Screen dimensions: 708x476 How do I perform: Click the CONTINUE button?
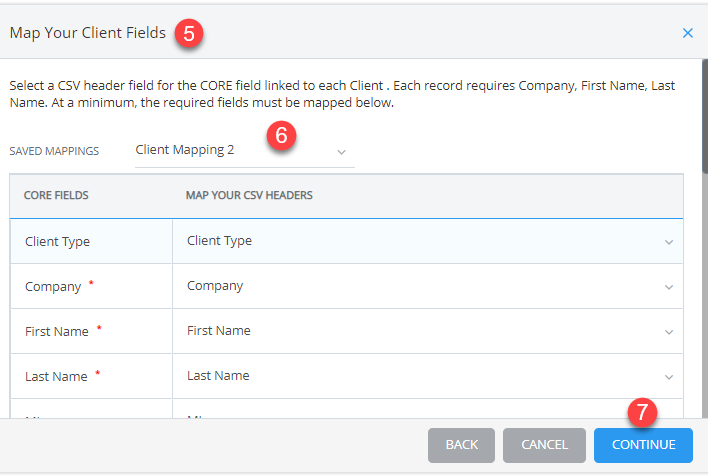(x=643, y=445)
